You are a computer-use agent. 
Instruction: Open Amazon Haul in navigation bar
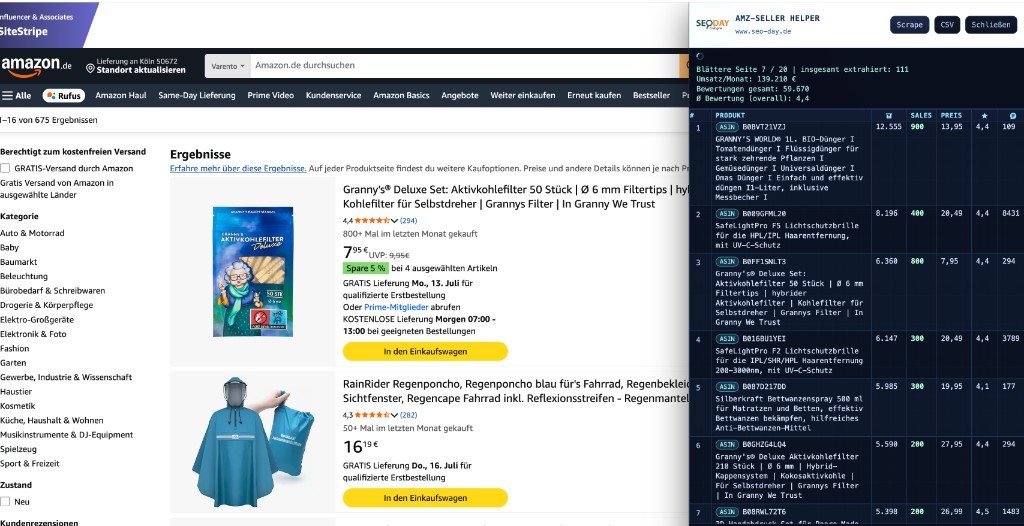[x=121, y=95]
